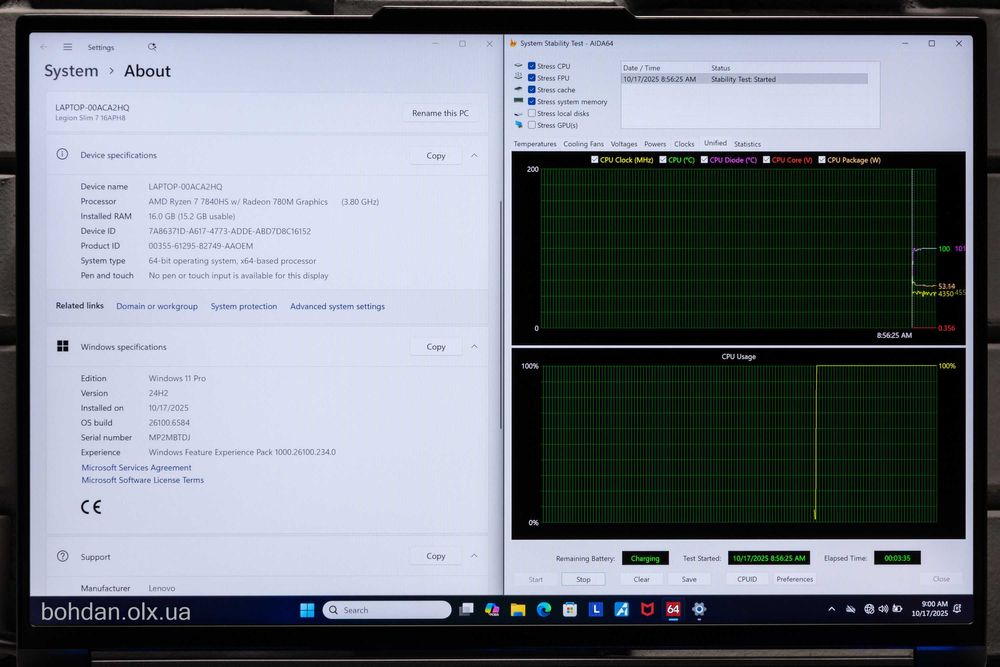The height and width of the screenshot is (667, 1000).
Task: Go back with the Settings back arrow
Action: (43, 47)
